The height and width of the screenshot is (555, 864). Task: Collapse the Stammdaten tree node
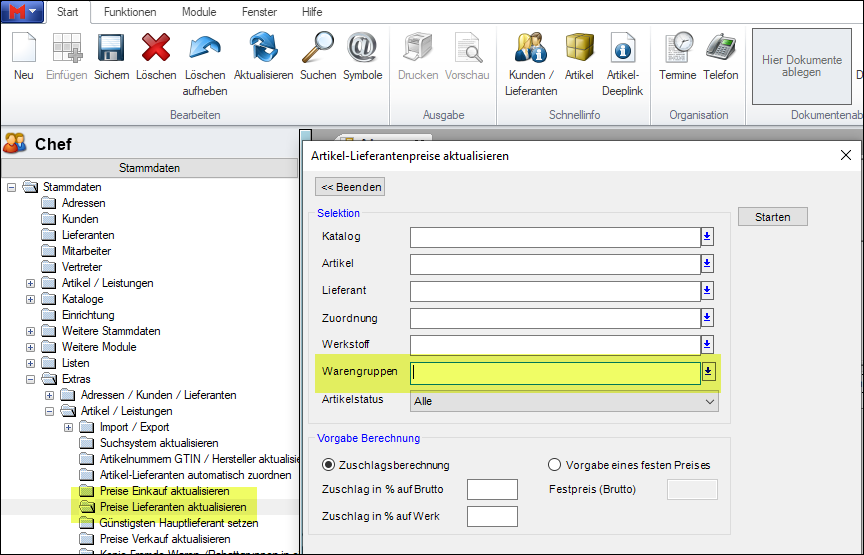[12, 187]
